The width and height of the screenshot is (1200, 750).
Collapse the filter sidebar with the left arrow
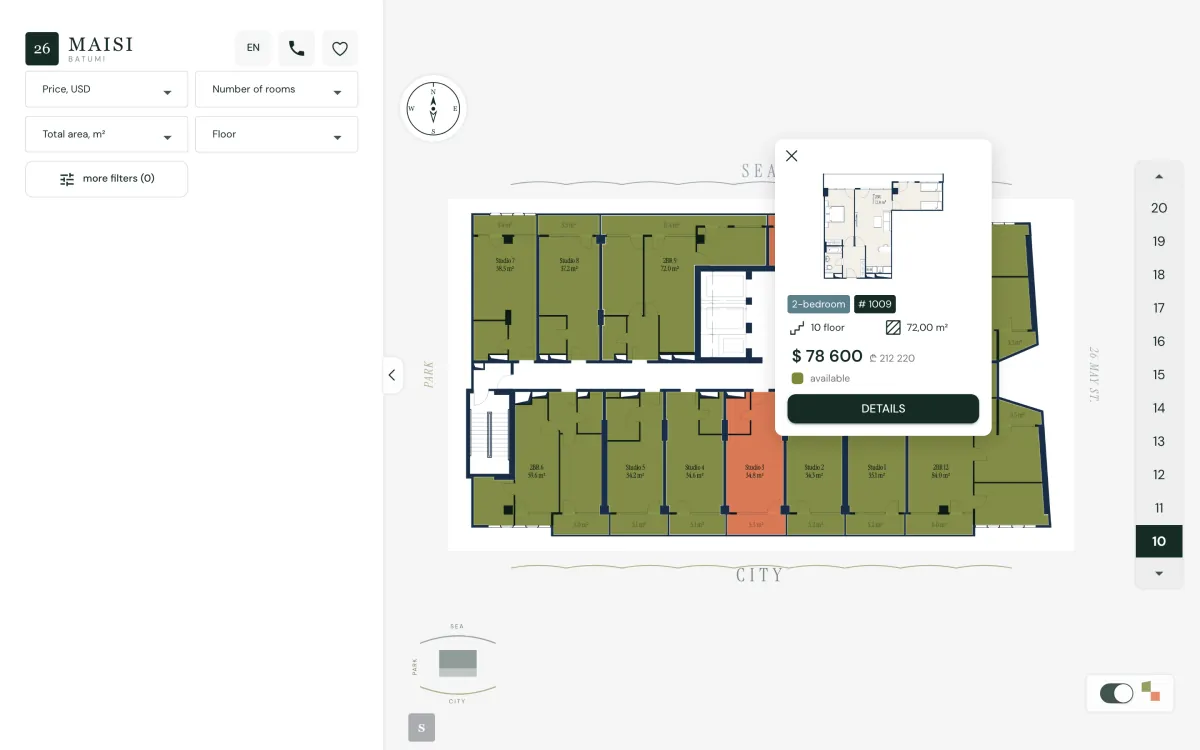coord(392,375)
